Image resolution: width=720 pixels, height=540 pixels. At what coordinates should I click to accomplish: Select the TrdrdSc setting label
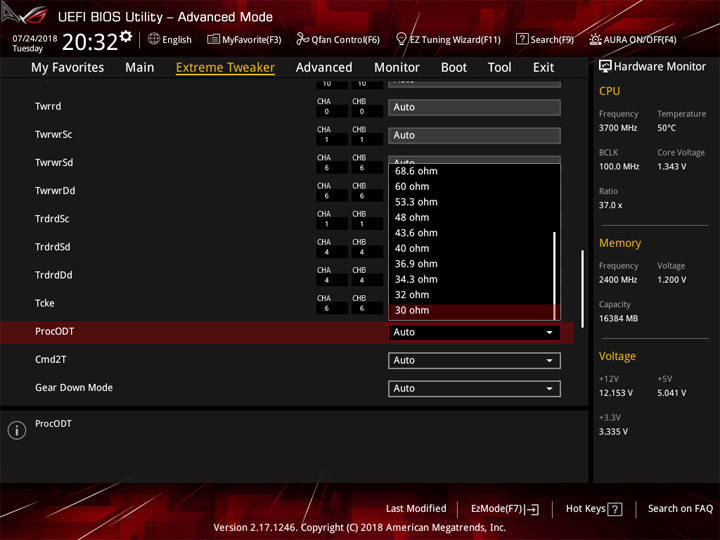pyautogui.click(x=52, y=219)
